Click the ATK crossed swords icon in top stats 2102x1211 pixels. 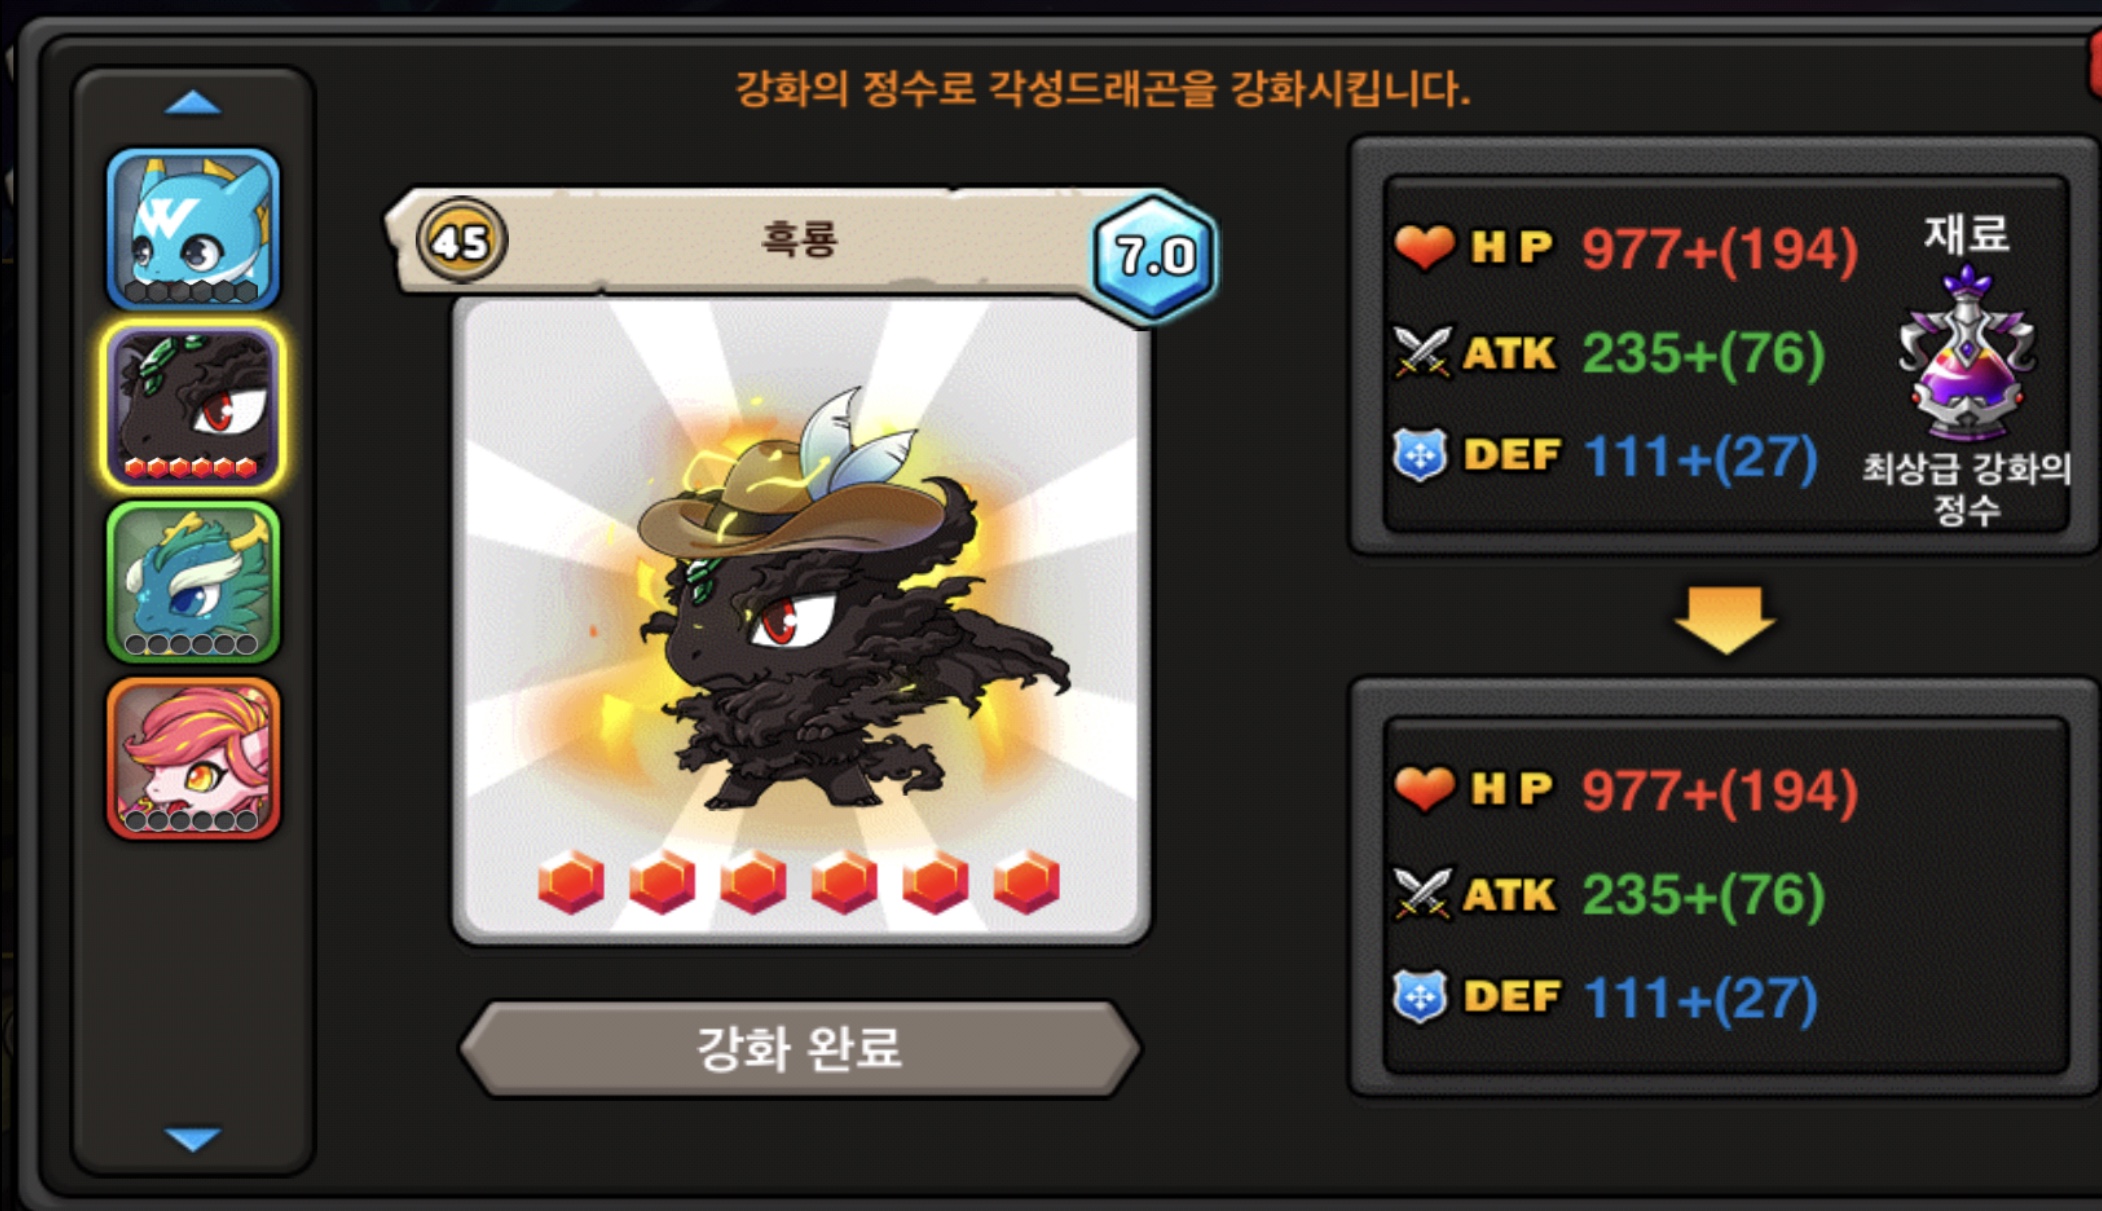tap(1422, 352)
